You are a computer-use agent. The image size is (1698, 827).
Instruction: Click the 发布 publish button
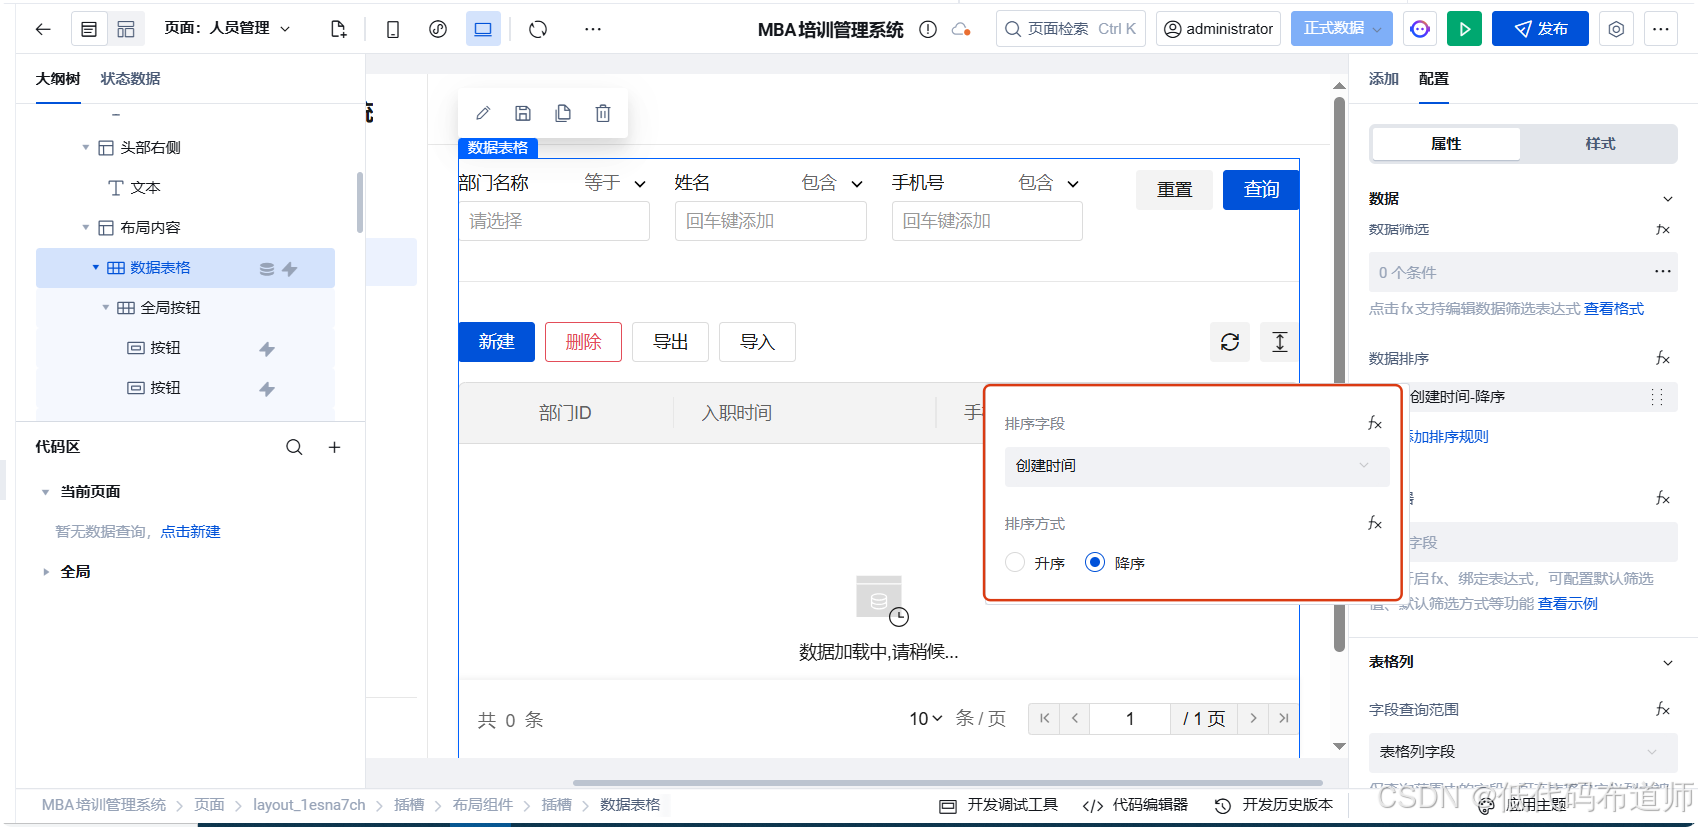tap(1540, 29)
